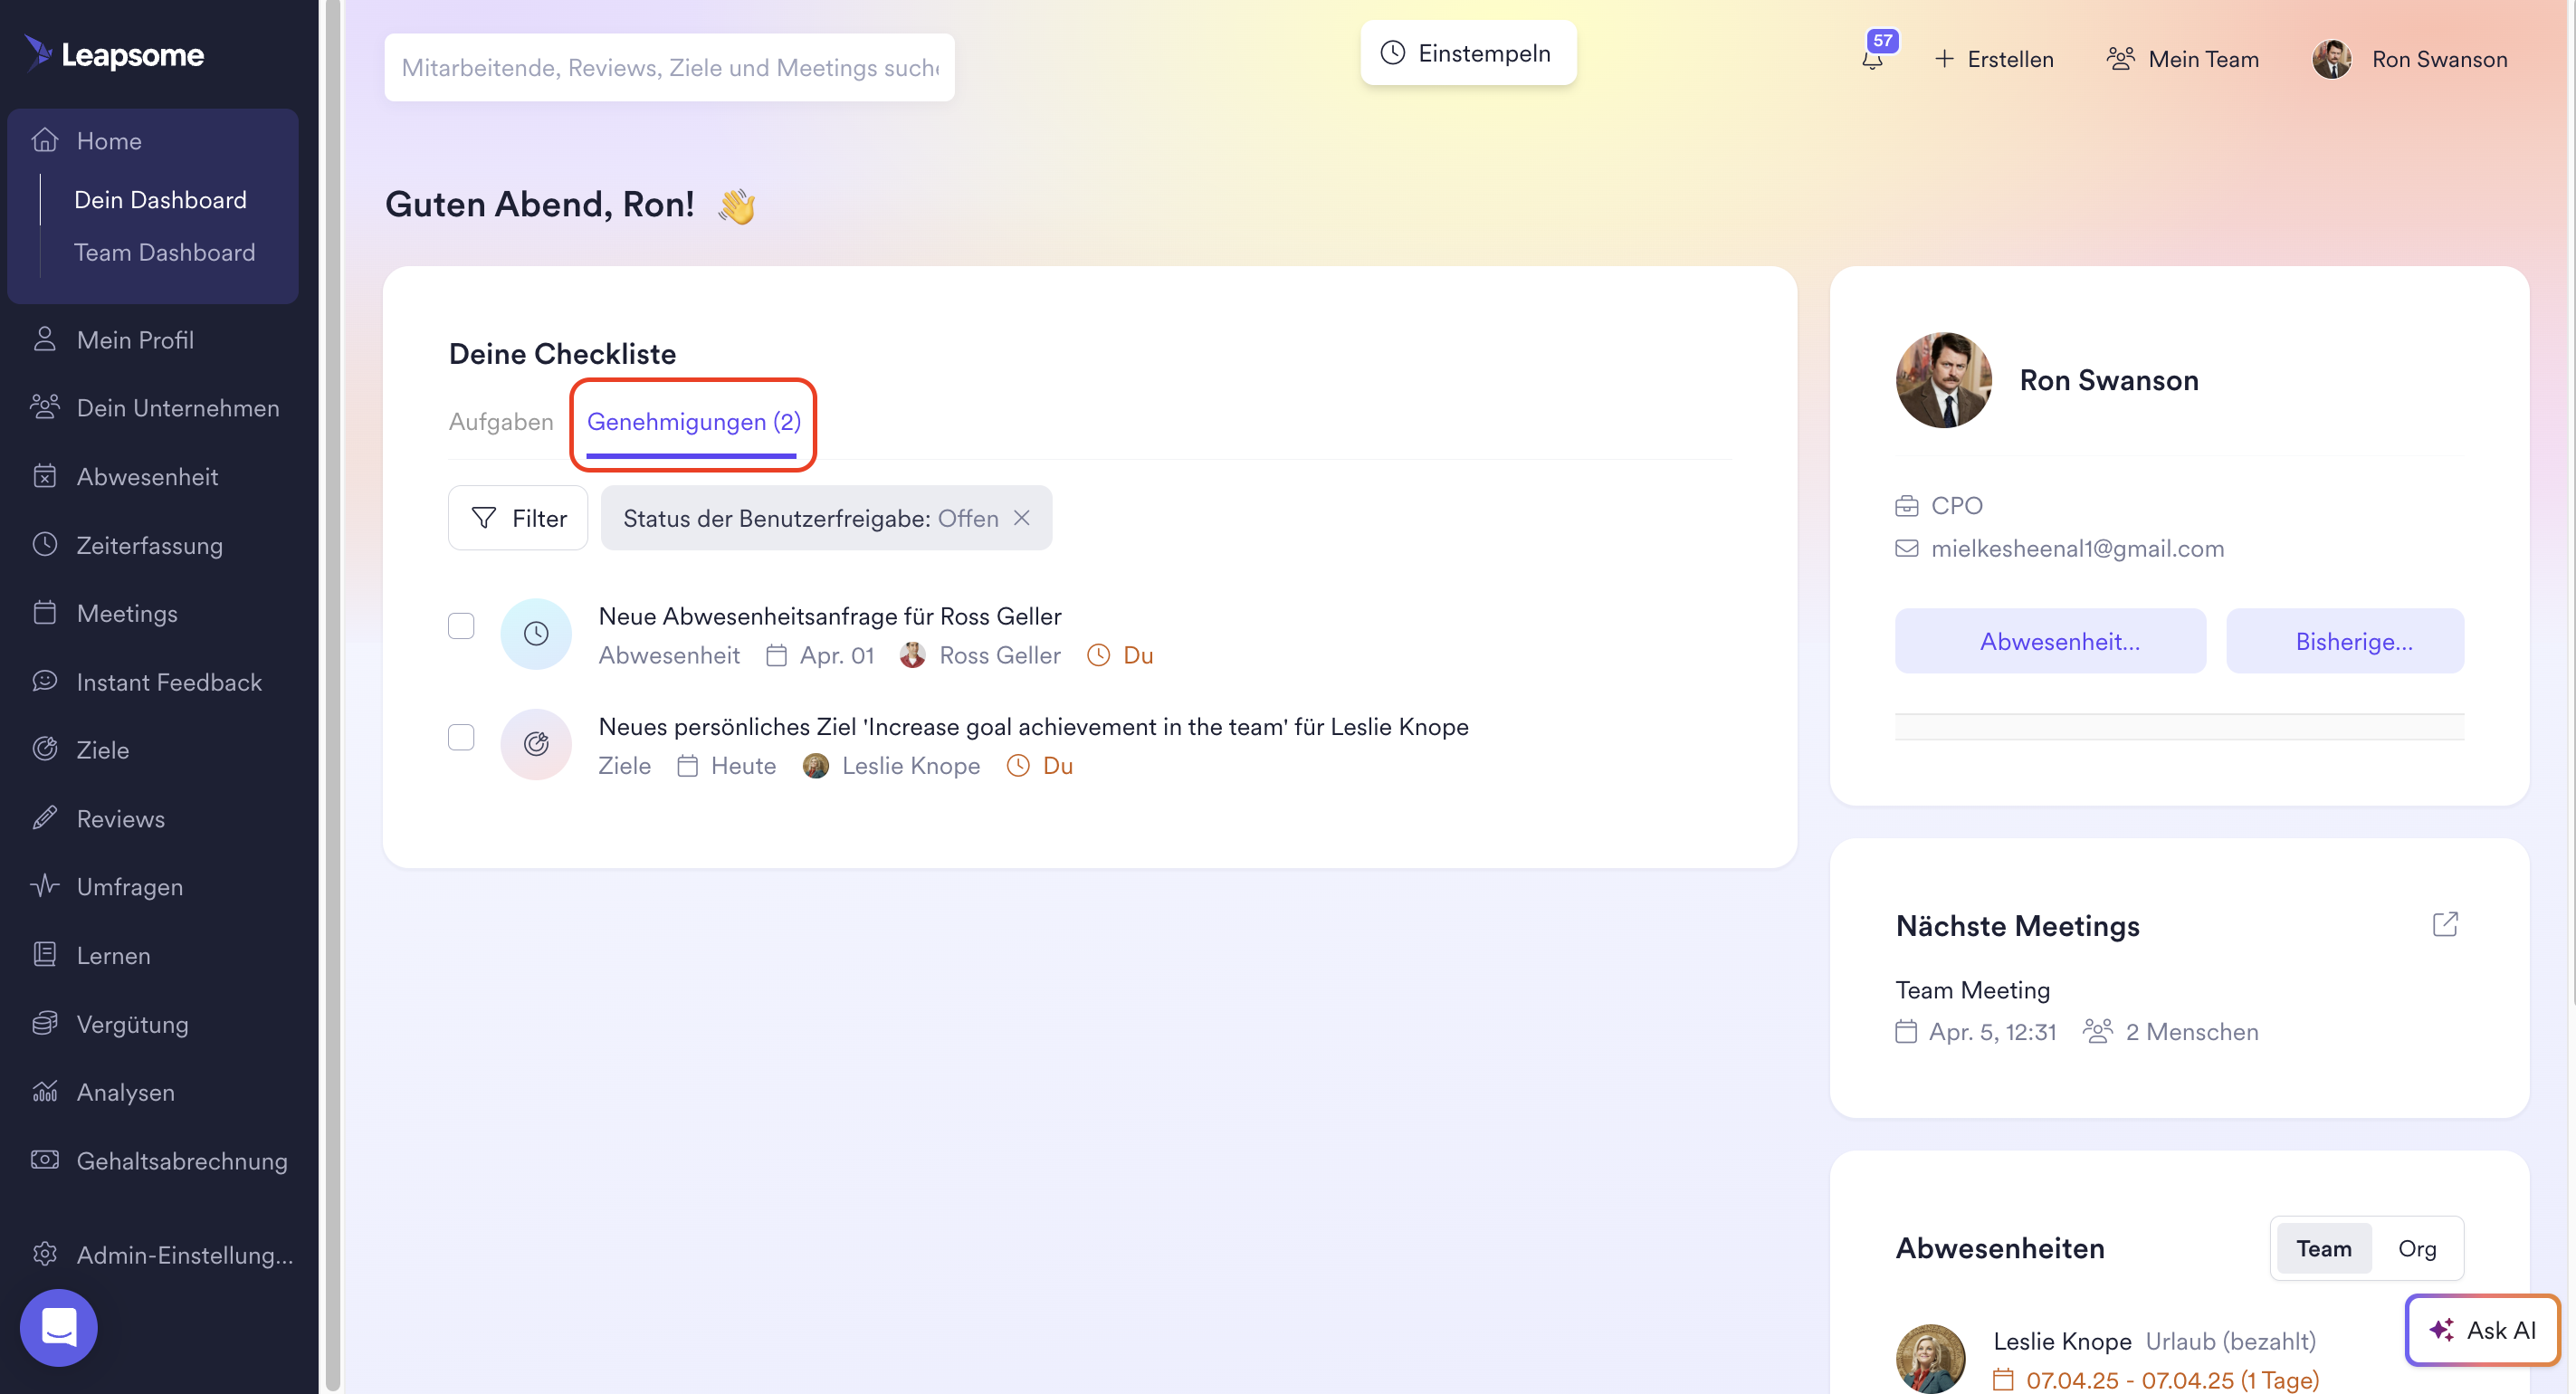
Task: Check the Leslie Knope Ziel checkbox
Action: point(461,737)
